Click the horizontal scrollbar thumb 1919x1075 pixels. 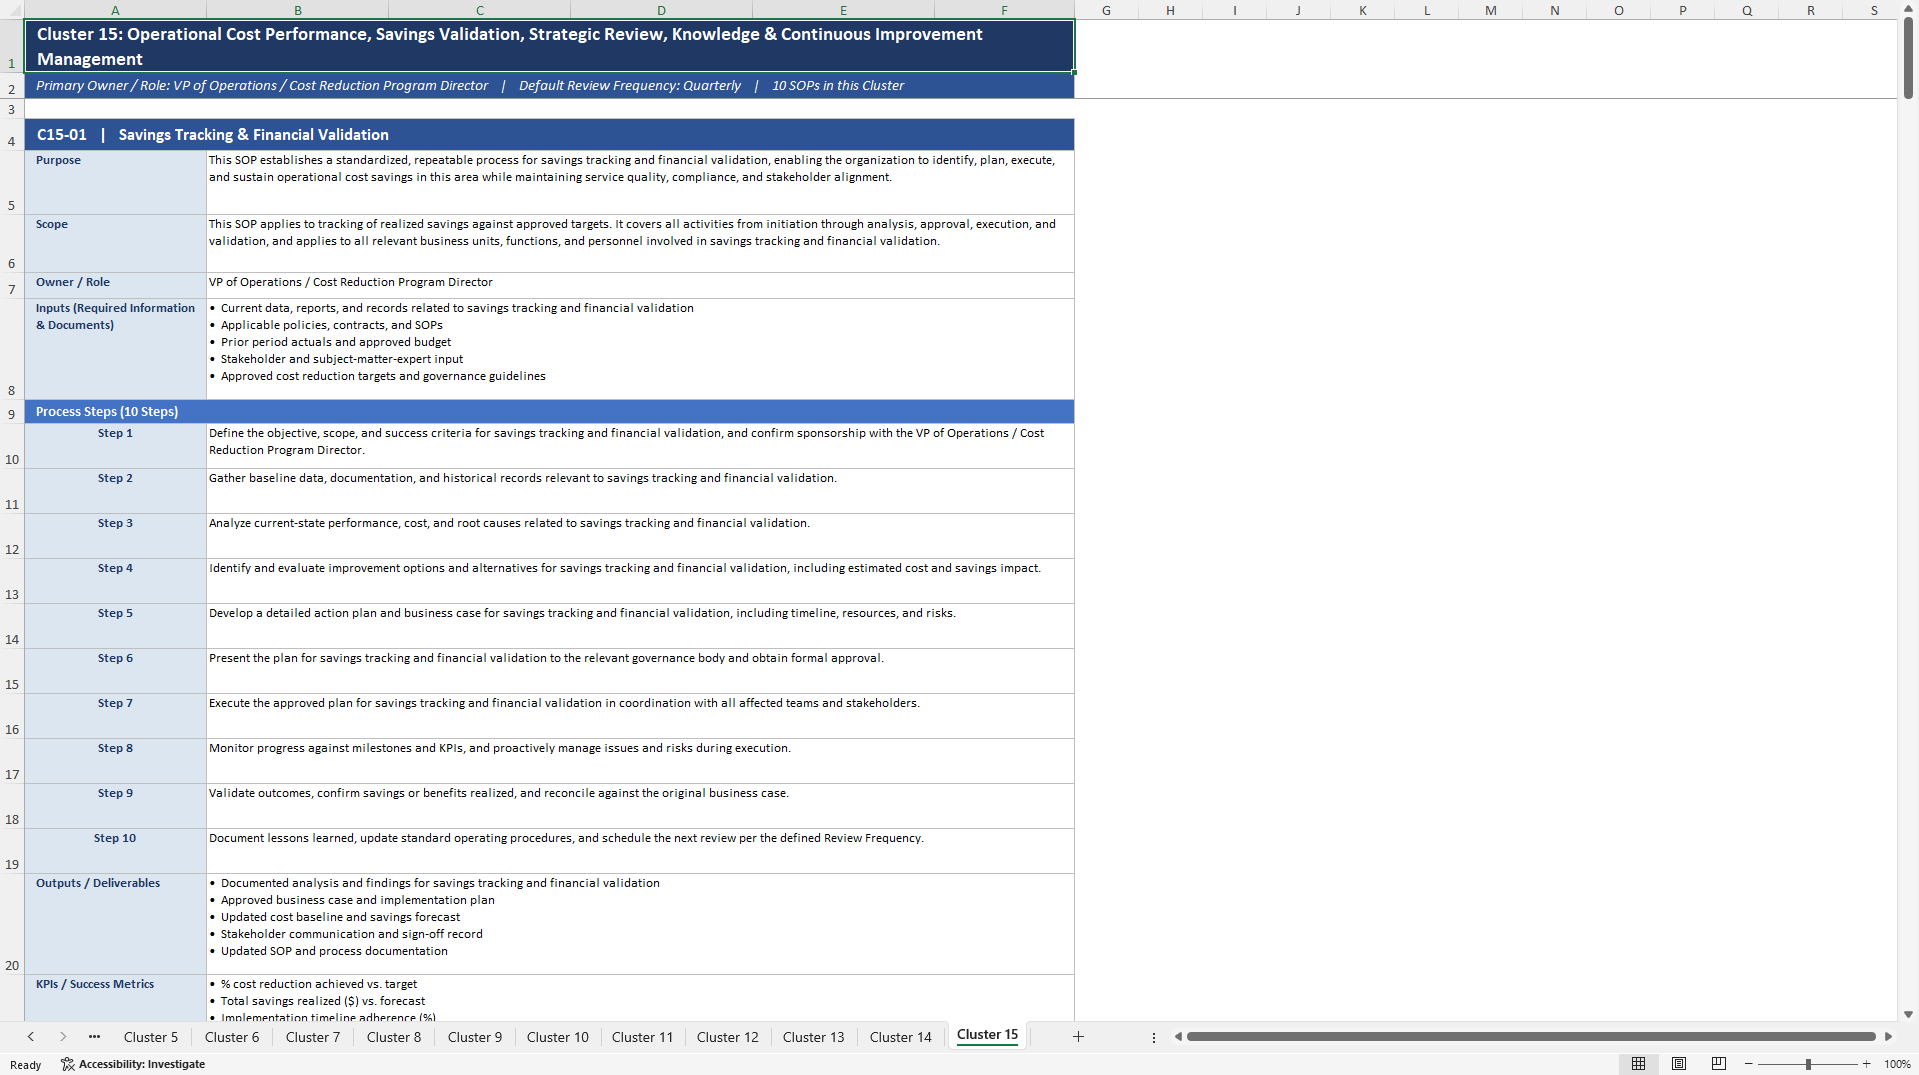(x=1531, y=1037)
